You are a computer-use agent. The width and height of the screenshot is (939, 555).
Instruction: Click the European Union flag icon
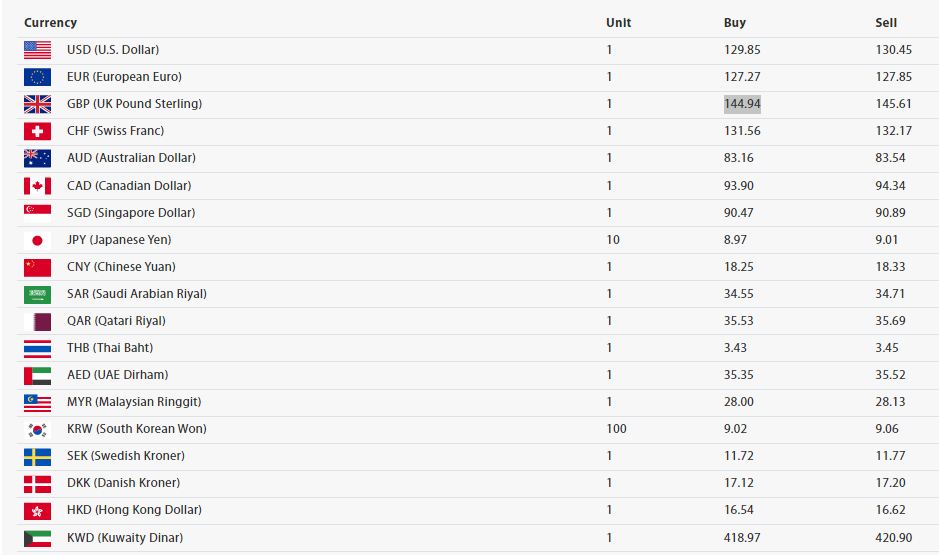[37, 77]
